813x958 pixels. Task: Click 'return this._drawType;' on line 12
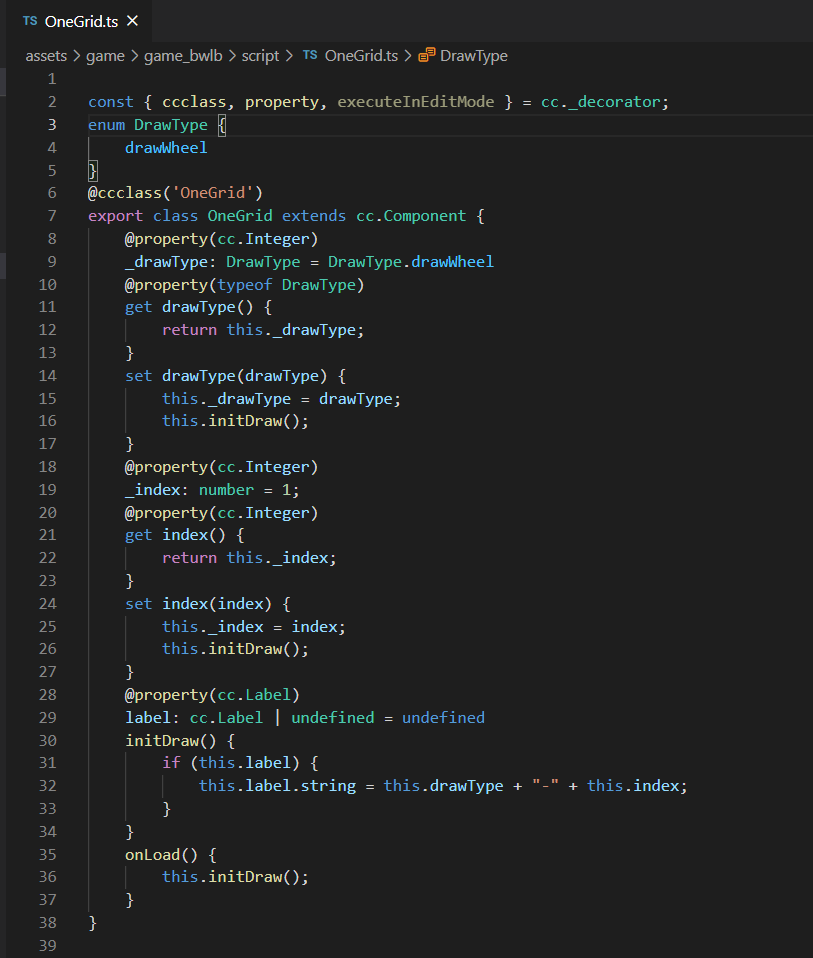pyautogui.click(x=263, y=330)
